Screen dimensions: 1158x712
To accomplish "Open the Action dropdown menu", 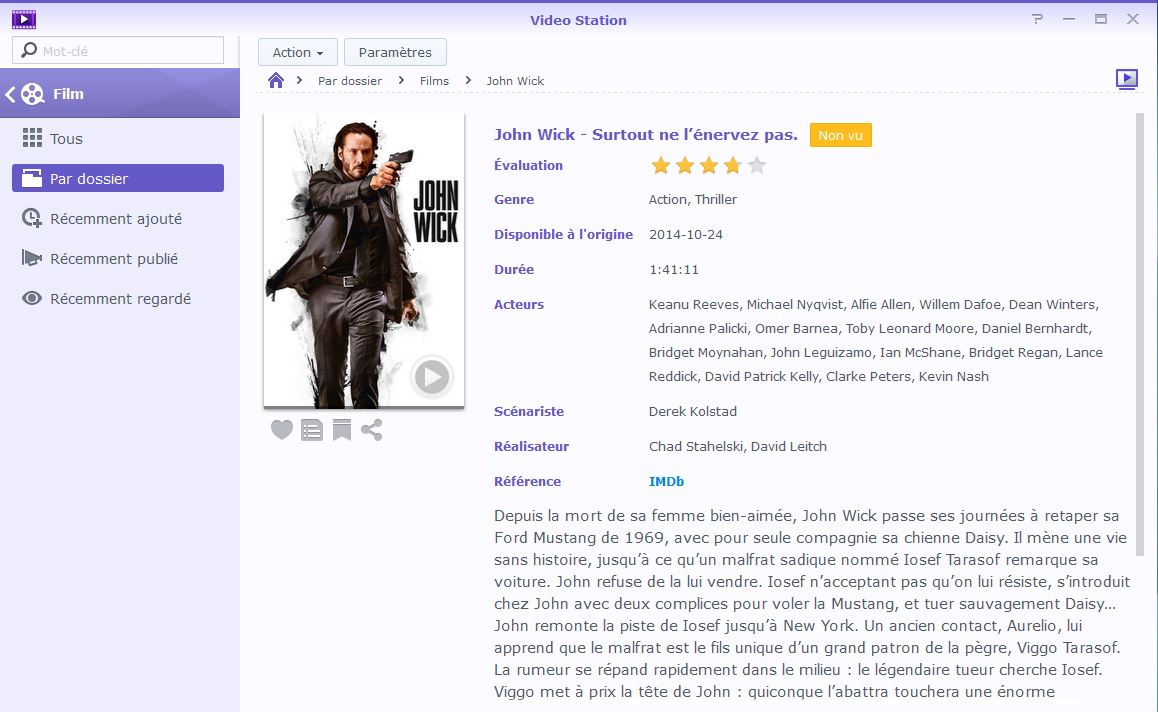I will [x=298, y=52].
